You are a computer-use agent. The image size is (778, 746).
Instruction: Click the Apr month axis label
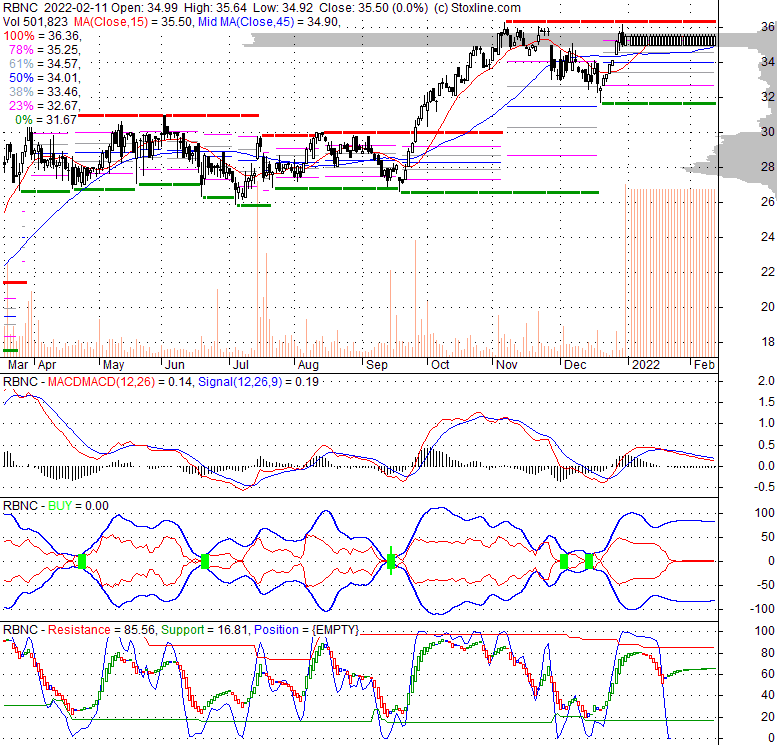47,365
